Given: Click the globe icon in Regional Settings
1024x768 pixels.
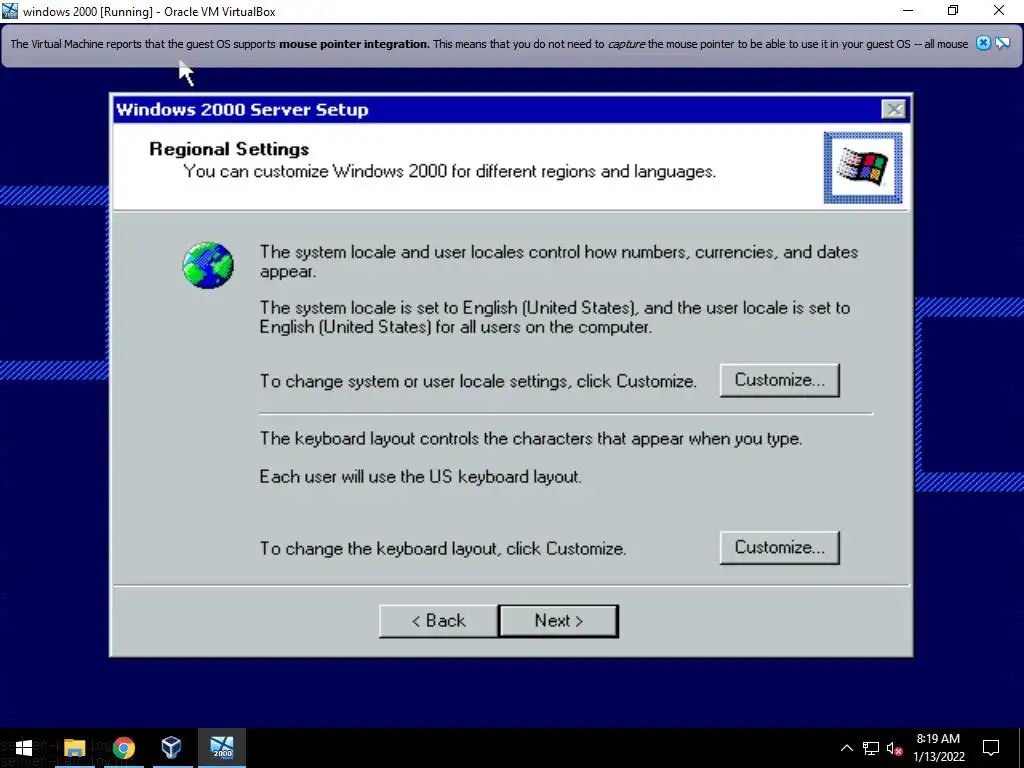Looking at the screenshot, I should click(208, 265).
